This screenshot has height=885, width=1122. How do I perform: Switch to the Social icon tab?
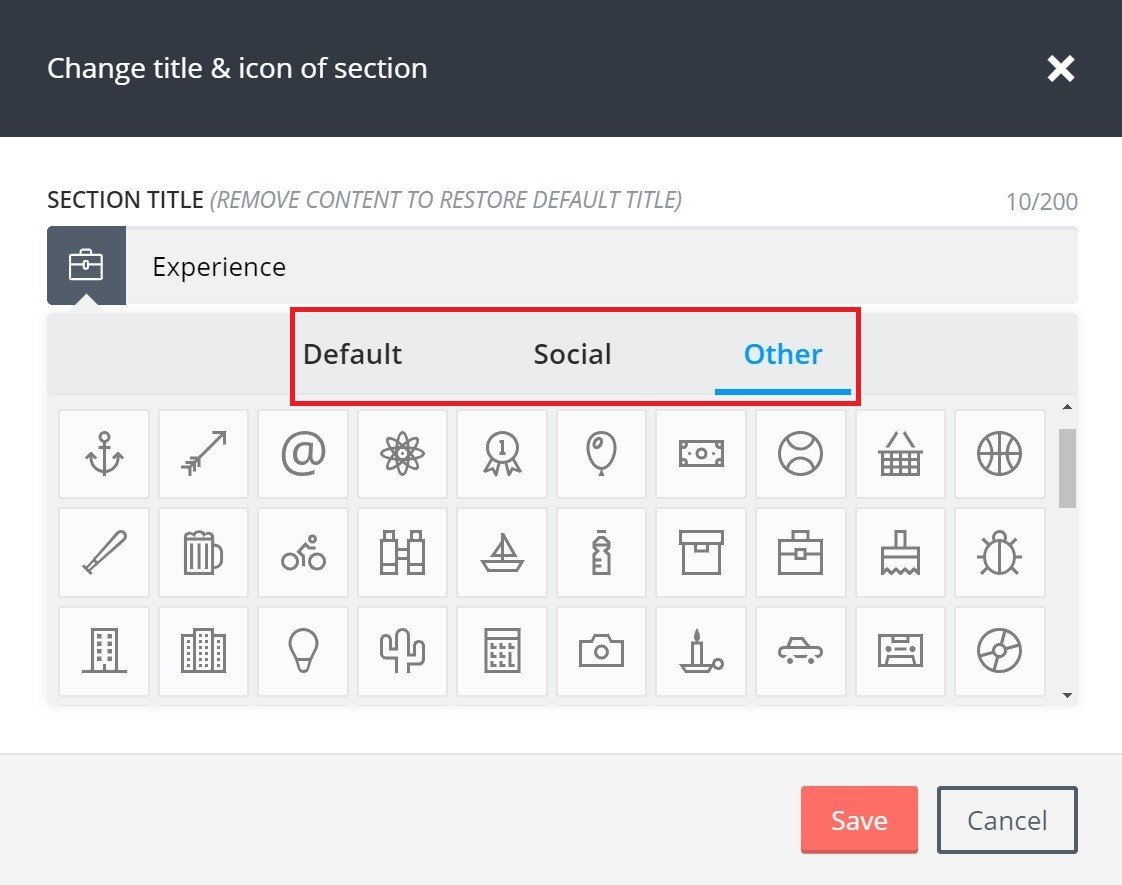pyautogui.click(x=572, y=353)
